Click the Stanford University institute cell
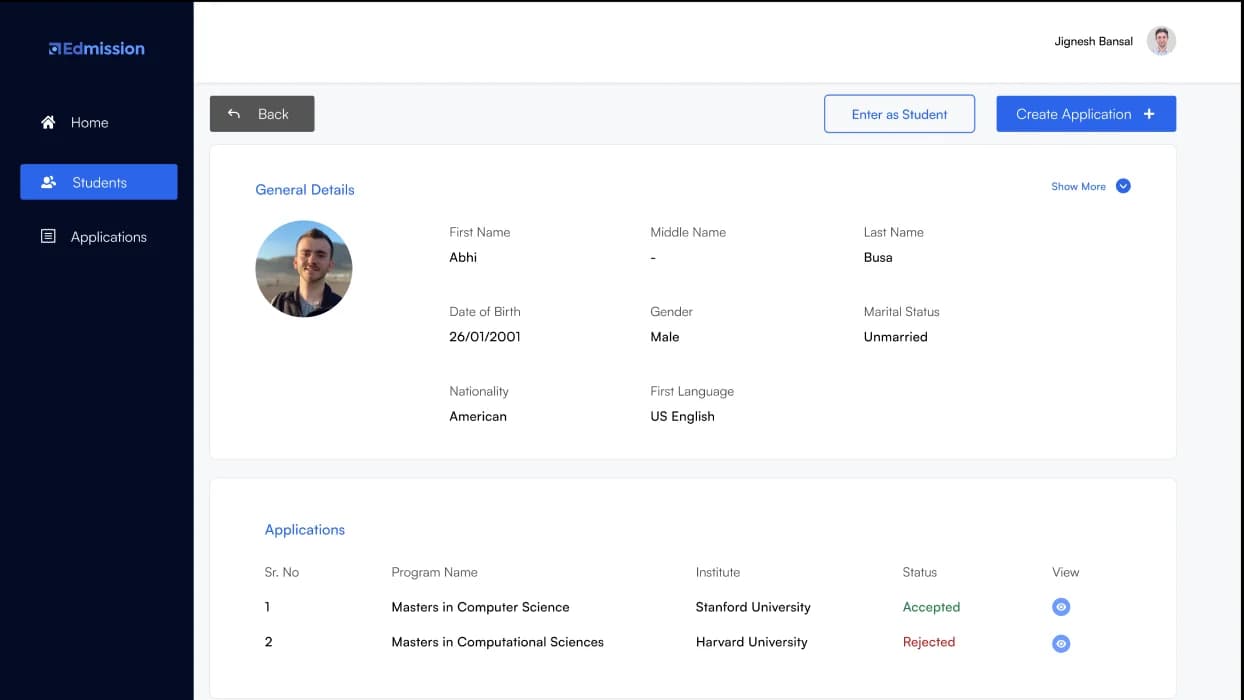 pos(753,607)
